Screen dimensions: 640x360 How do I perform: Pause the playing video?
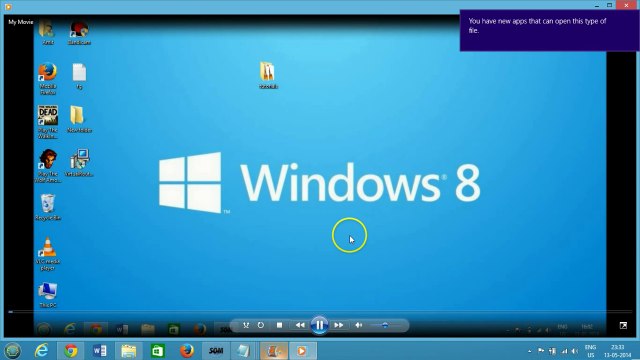(320, 325)
